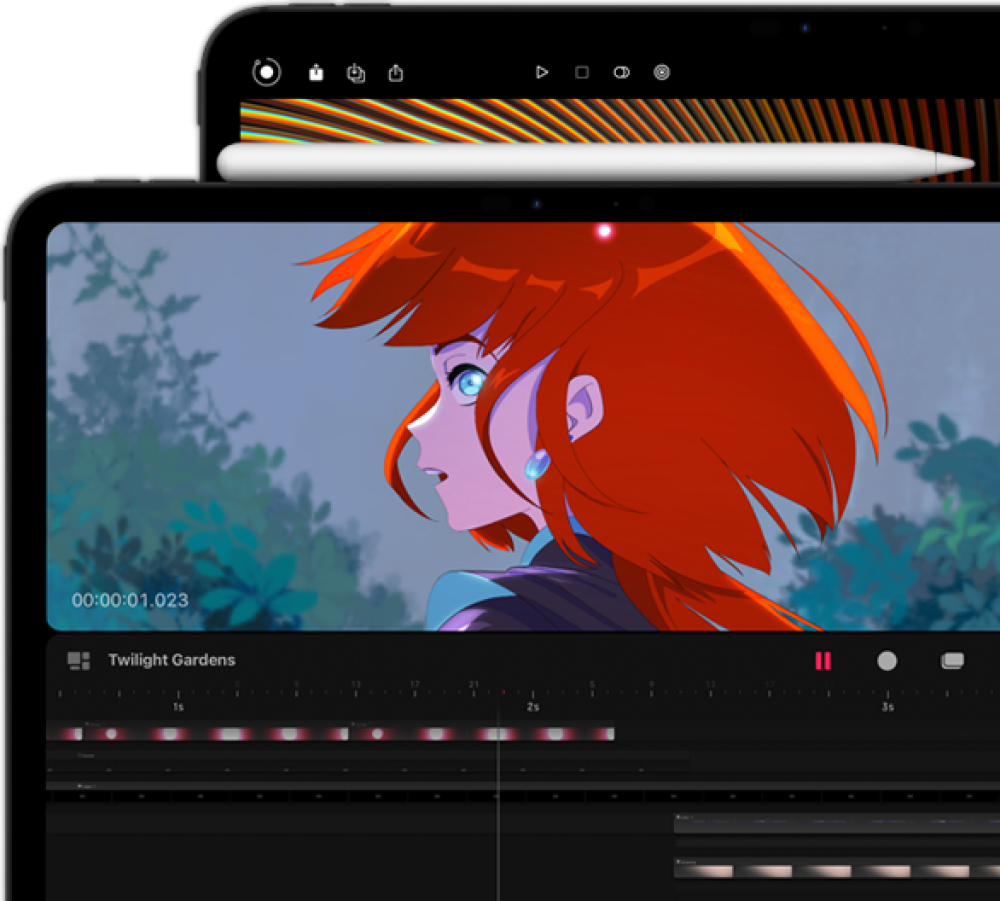The image size is (1000, 901).
Task: Open the stacked layers icon in timeline
Action: tap(952, 661)
